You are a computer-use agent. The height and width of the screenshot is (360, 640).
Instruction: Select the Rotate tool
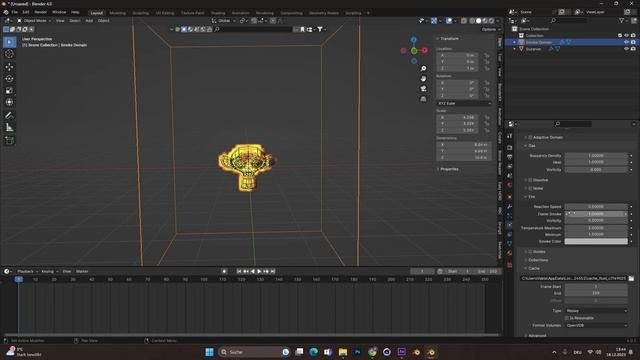click(x=9, y=78)
